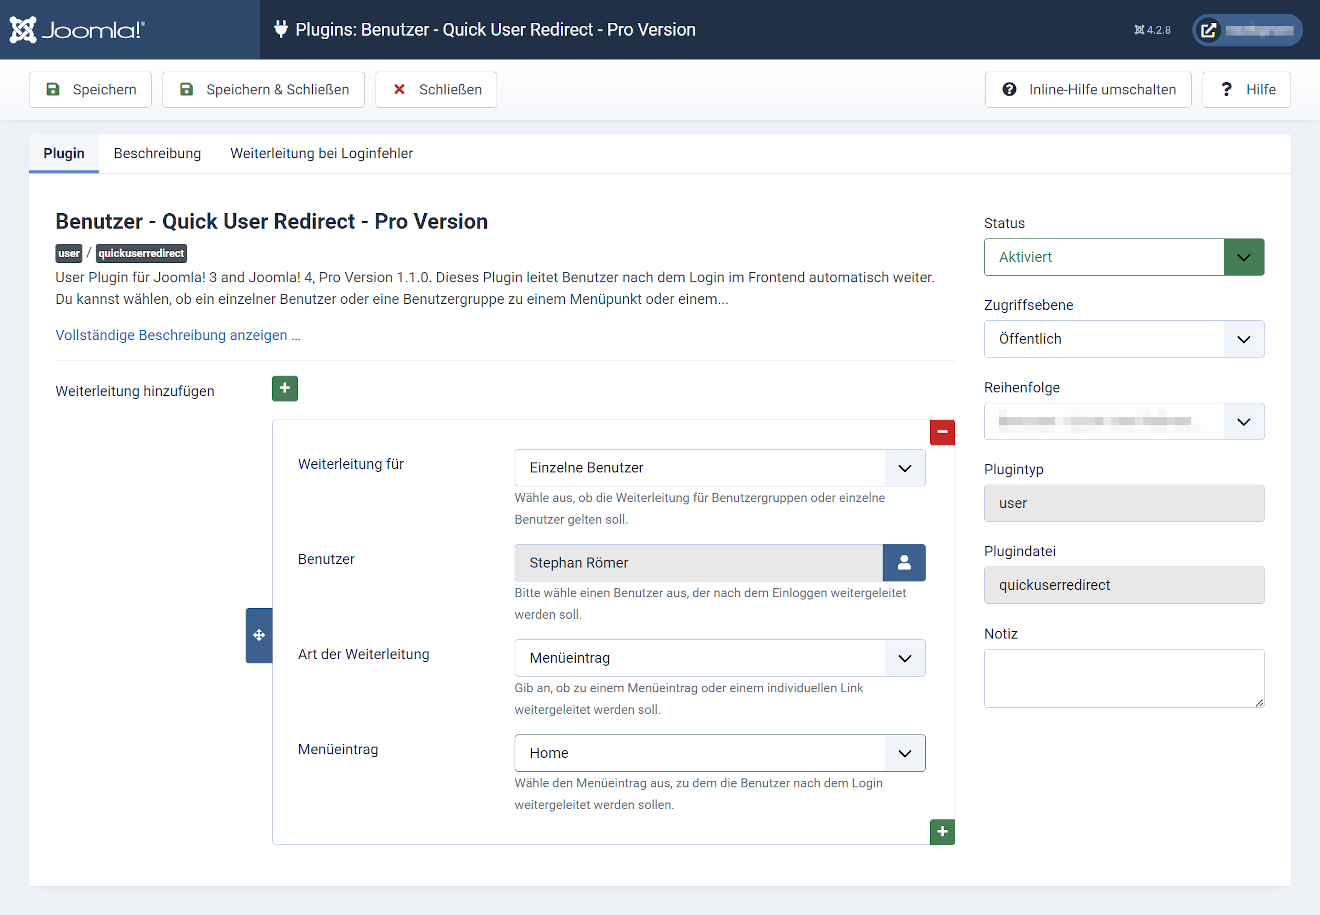
Task: Click the blue drag handle icon
Action: coord(258,635)
